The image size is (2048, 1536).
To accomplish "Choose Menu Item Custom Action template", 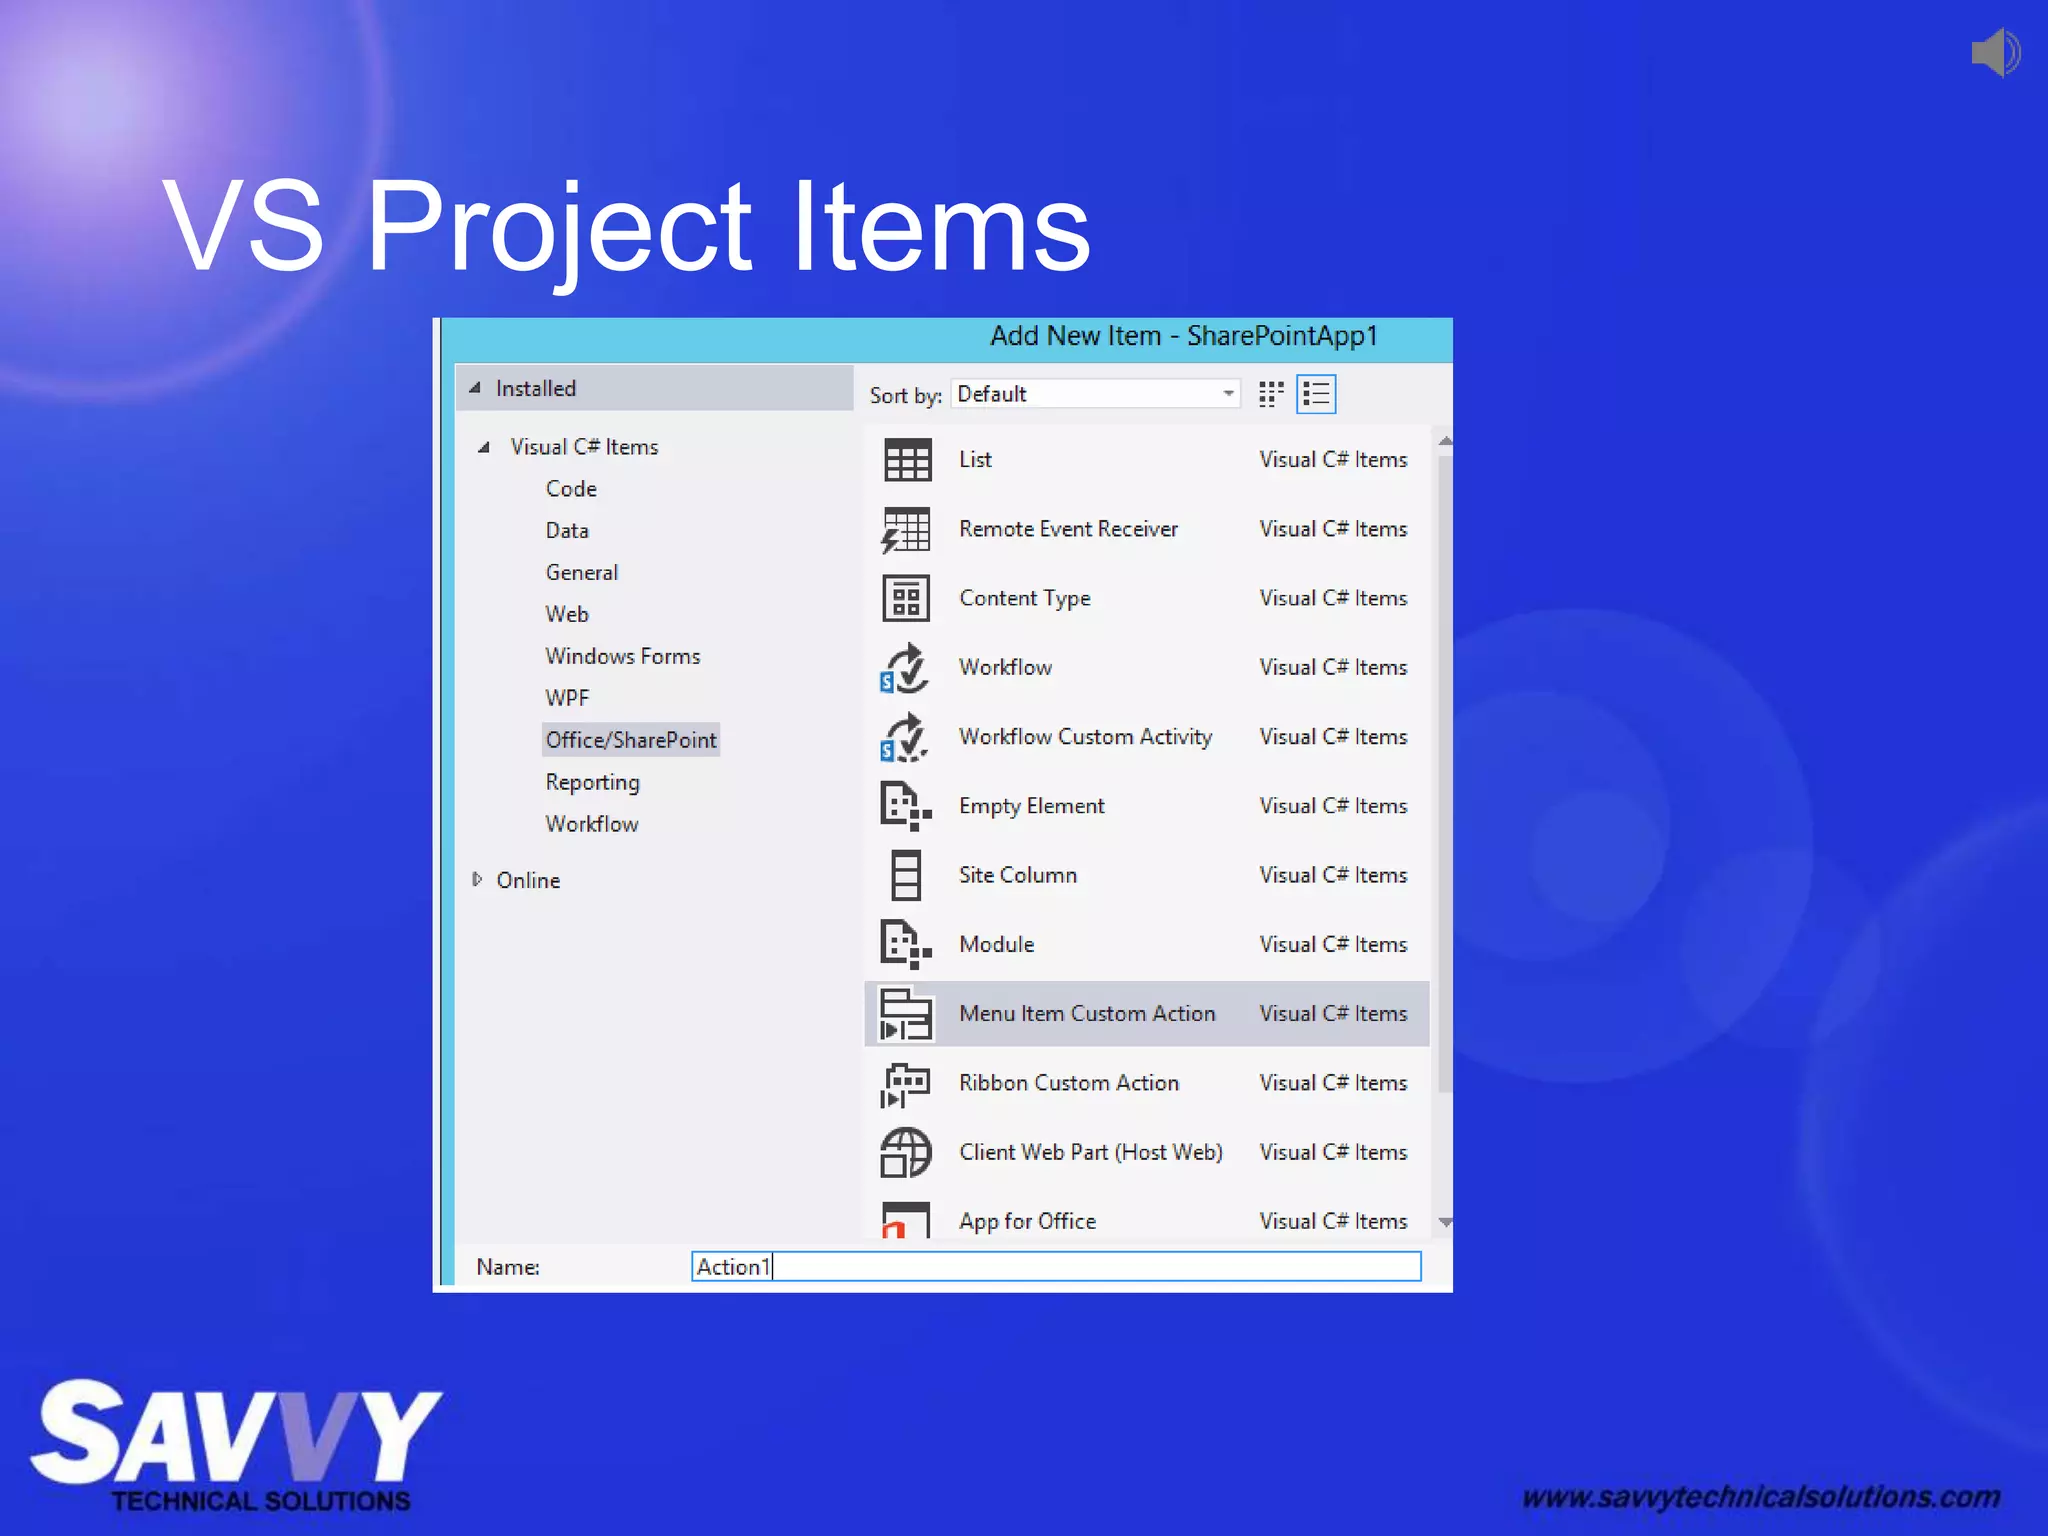I will click(1086, 1014).
